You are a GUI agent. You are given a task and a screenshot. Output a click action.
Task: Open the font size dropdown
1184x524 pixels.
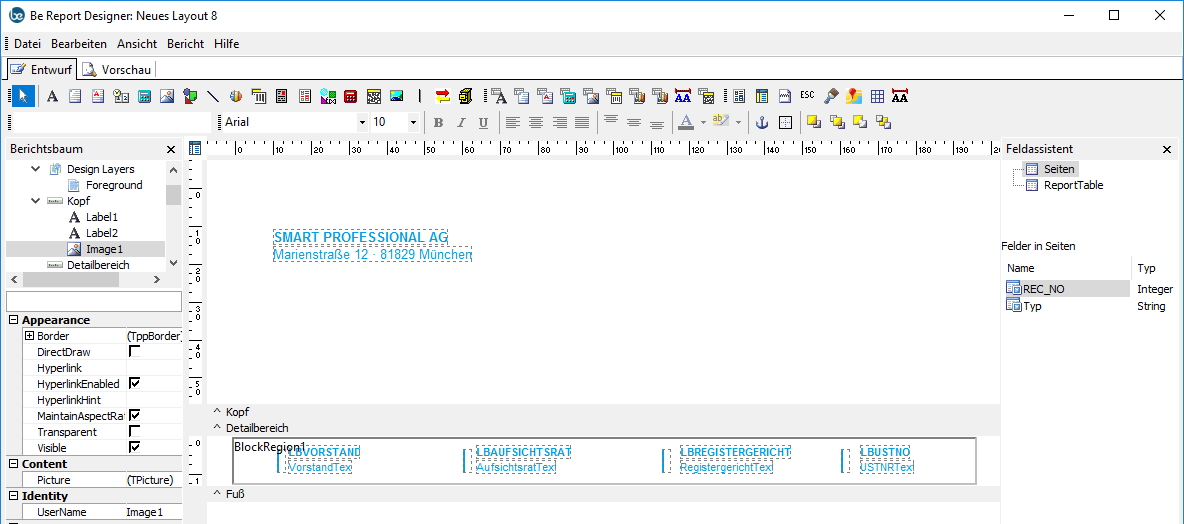[x=413, y=122]
